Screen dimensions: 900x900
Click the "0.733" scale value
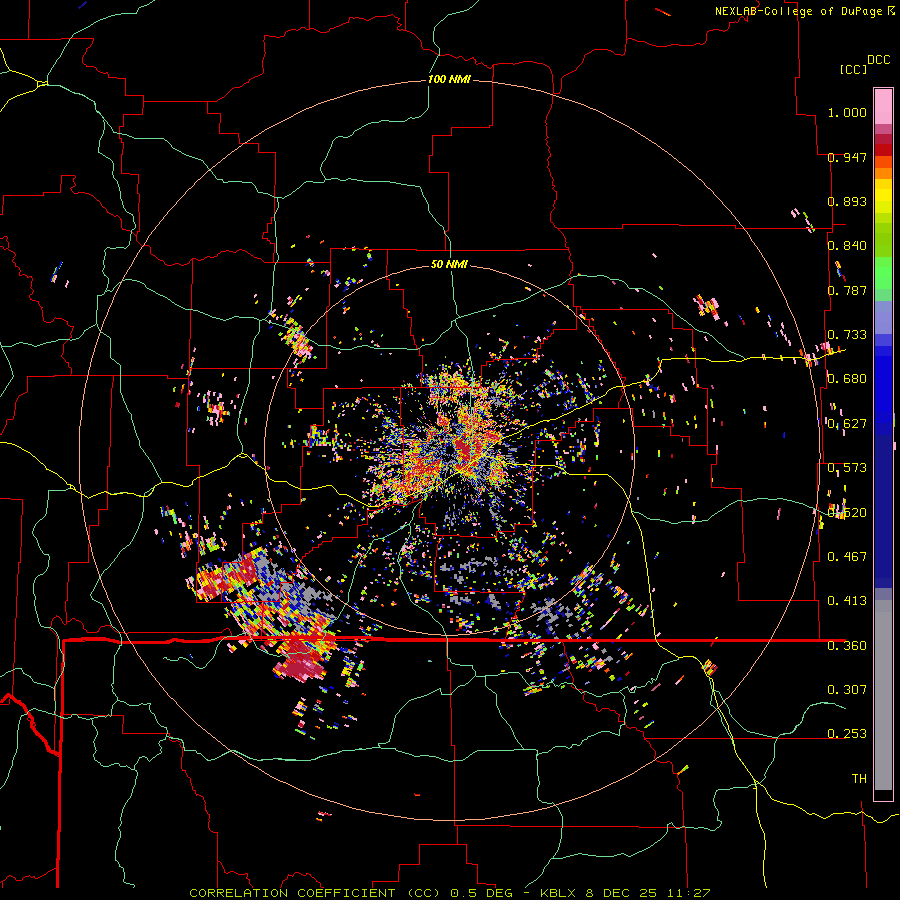pyautogui.click(x=847, y=335)
